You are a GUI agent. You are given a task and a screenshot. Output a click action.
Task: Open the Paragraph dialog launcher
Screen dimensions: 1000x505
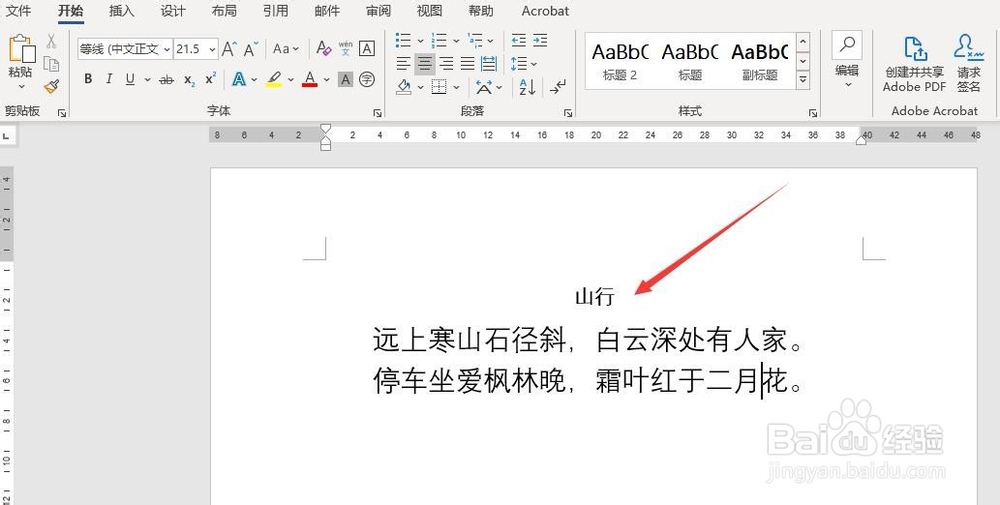coord(568,113)
